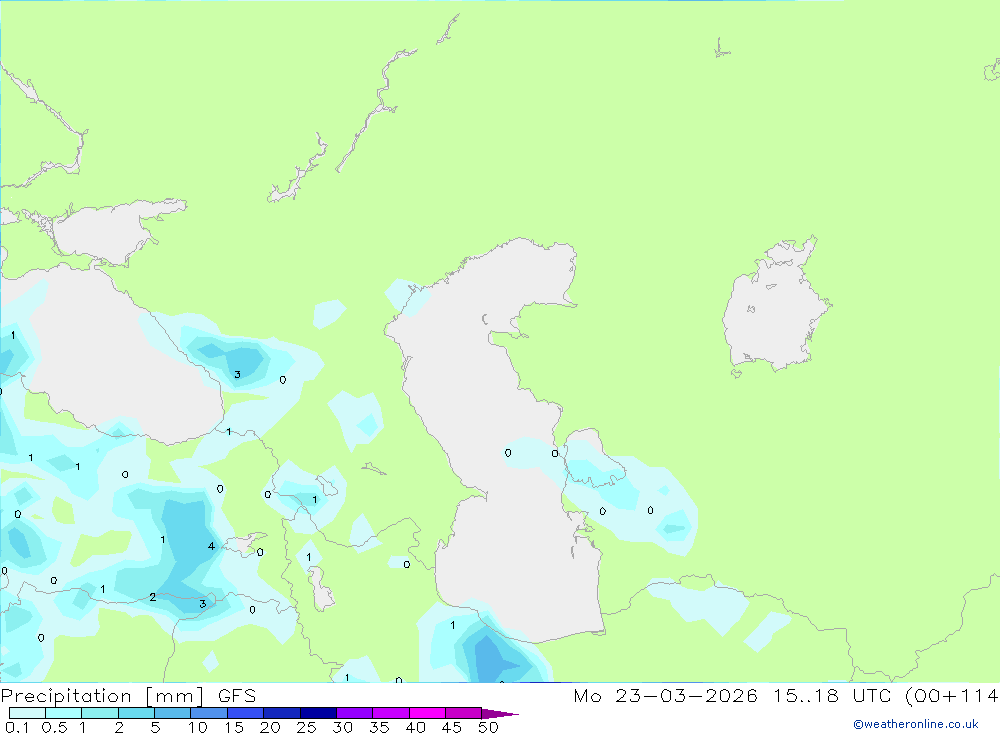Click the '25' legend scale label
1000x733 pixels.
(307, 727)
